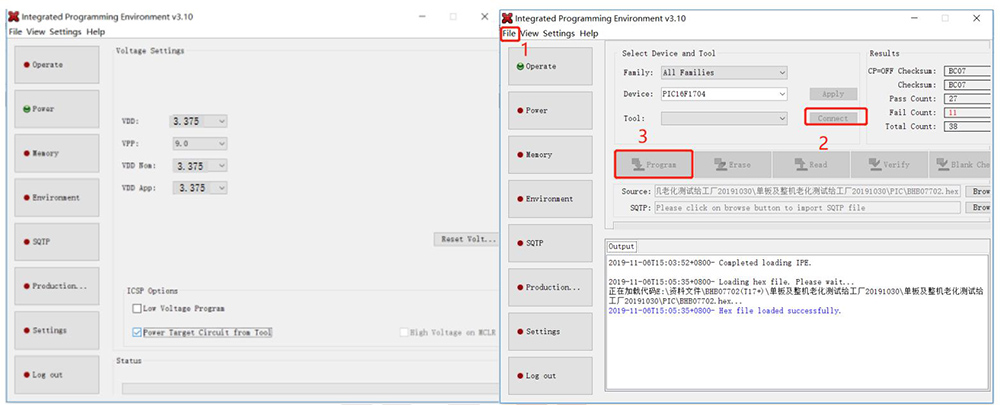Click the Read device button
The width and height of the screenshot is (1000, 405).
(810, 164)
